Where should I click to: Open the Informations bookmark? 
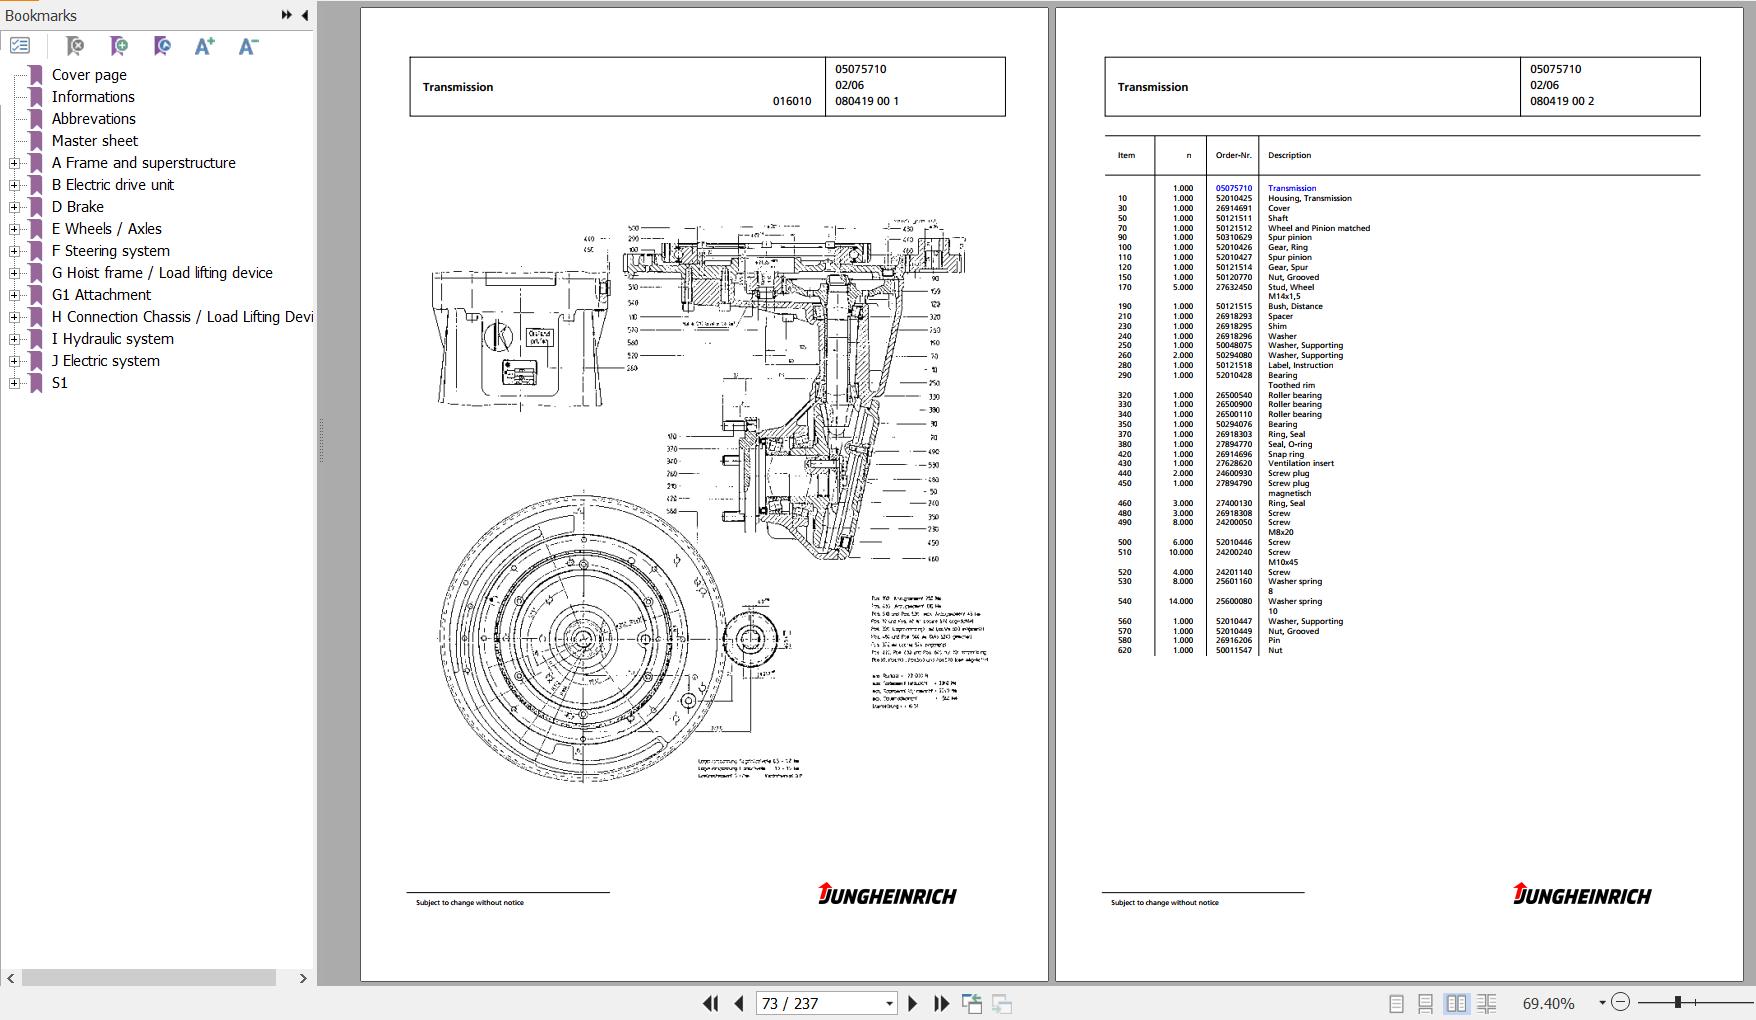tap(93, 97)
